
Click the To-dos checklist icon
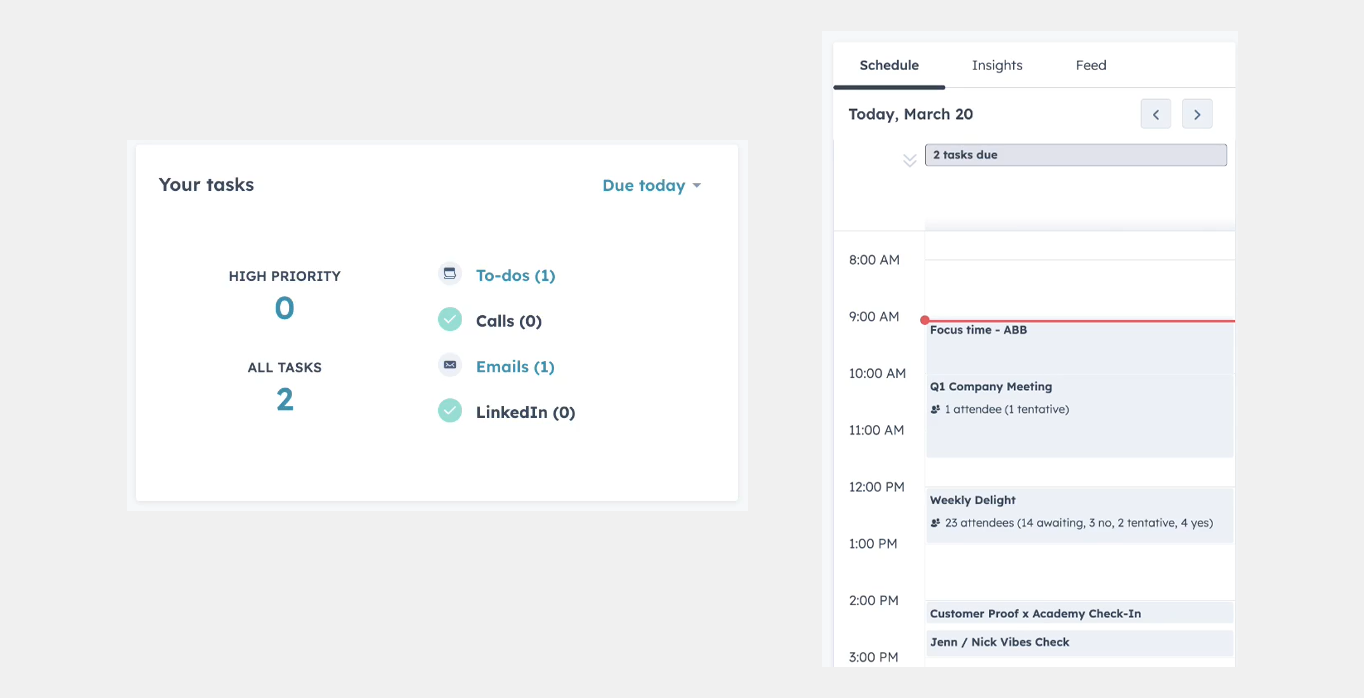click(449, 272)
